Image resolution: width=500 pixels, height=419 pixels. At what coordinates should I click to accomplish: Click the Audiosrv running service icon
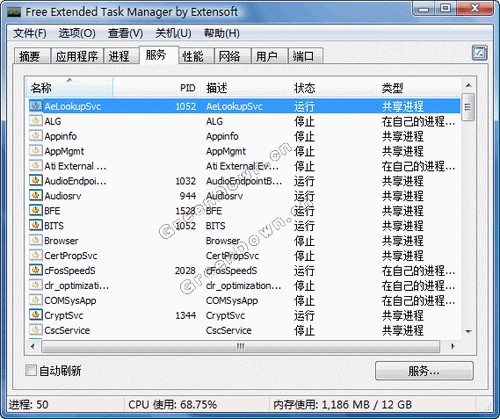[35, 195]
